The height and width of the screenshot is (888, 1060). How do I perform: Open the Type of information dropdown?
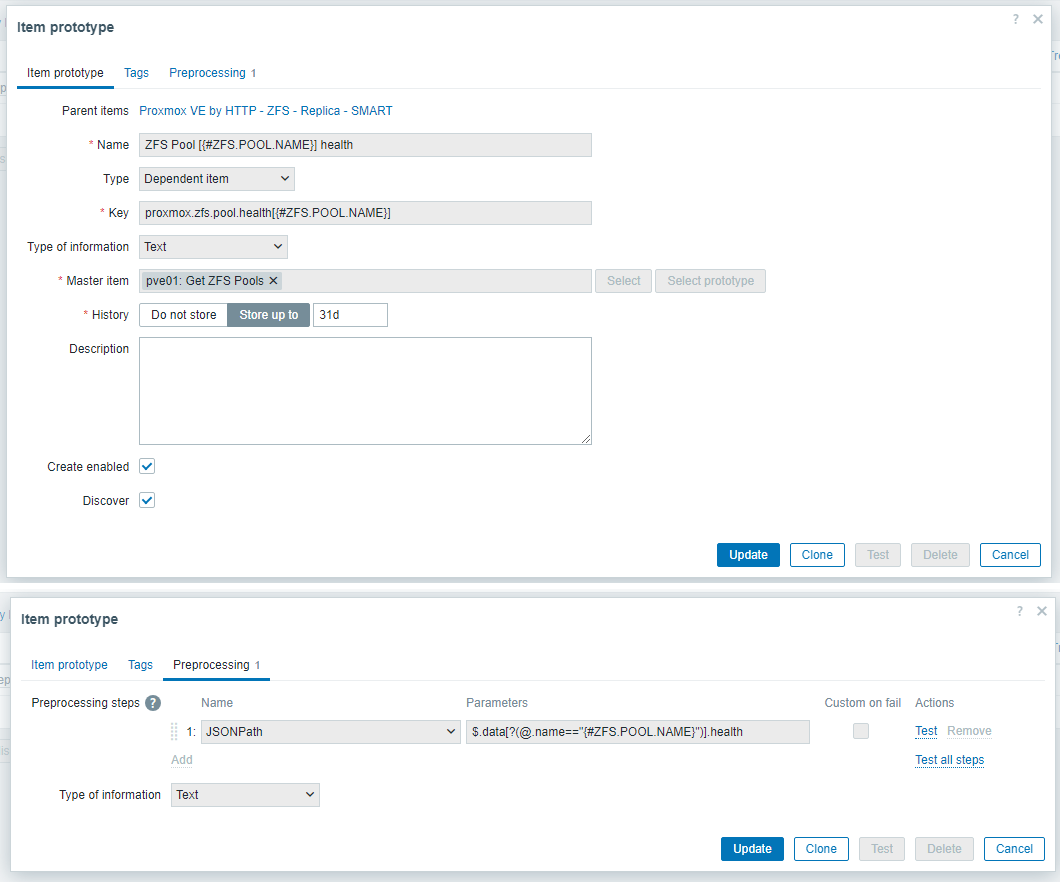[x=213, y=246]
